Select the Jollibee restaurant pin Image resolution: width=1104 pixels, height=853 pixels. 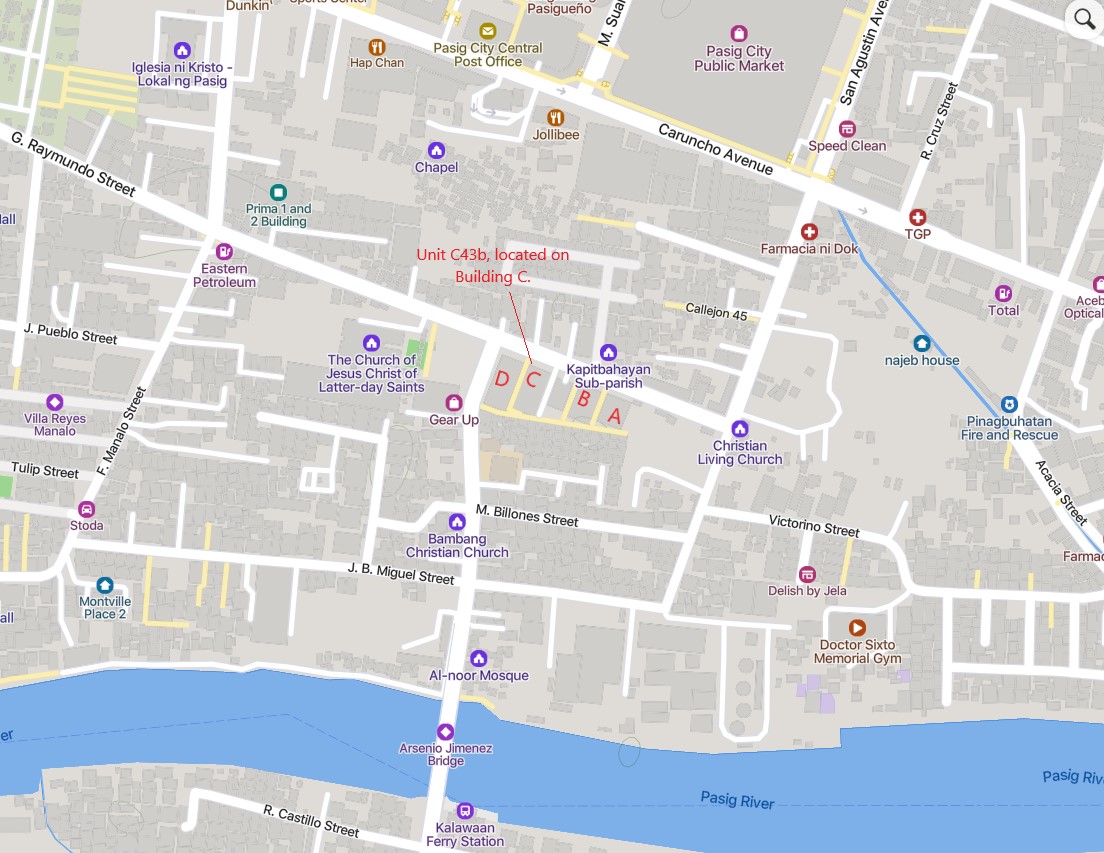point(556,117)
